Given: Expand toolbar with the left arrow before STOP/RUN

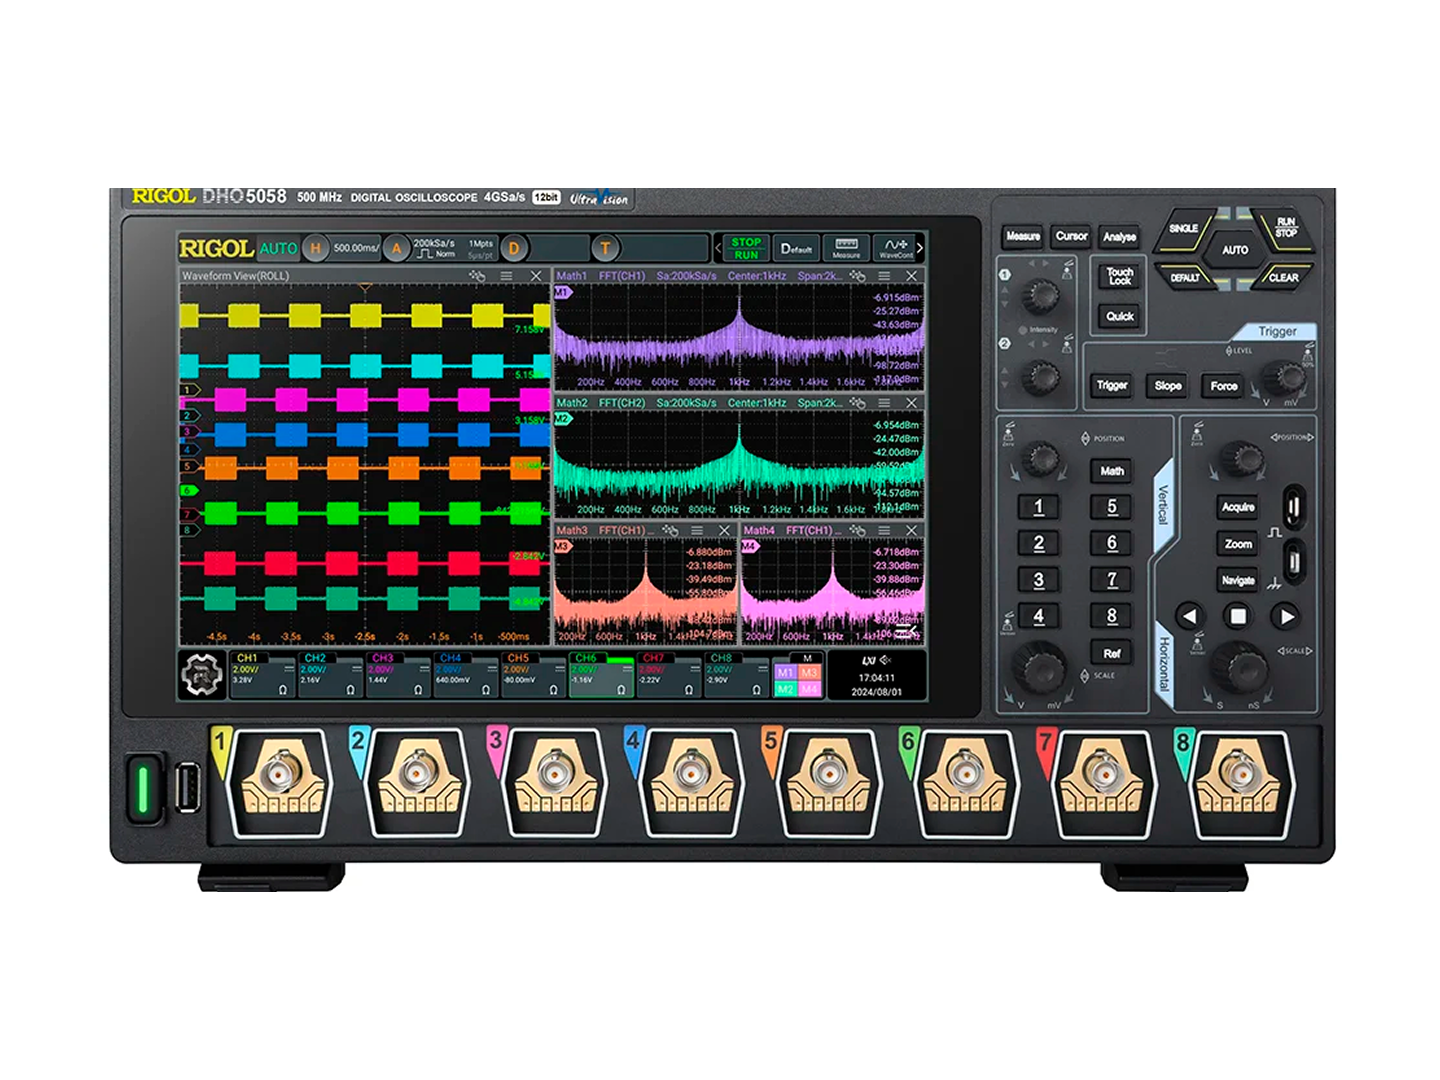Looking at the screenshot, I should click(x=718, y=248).
